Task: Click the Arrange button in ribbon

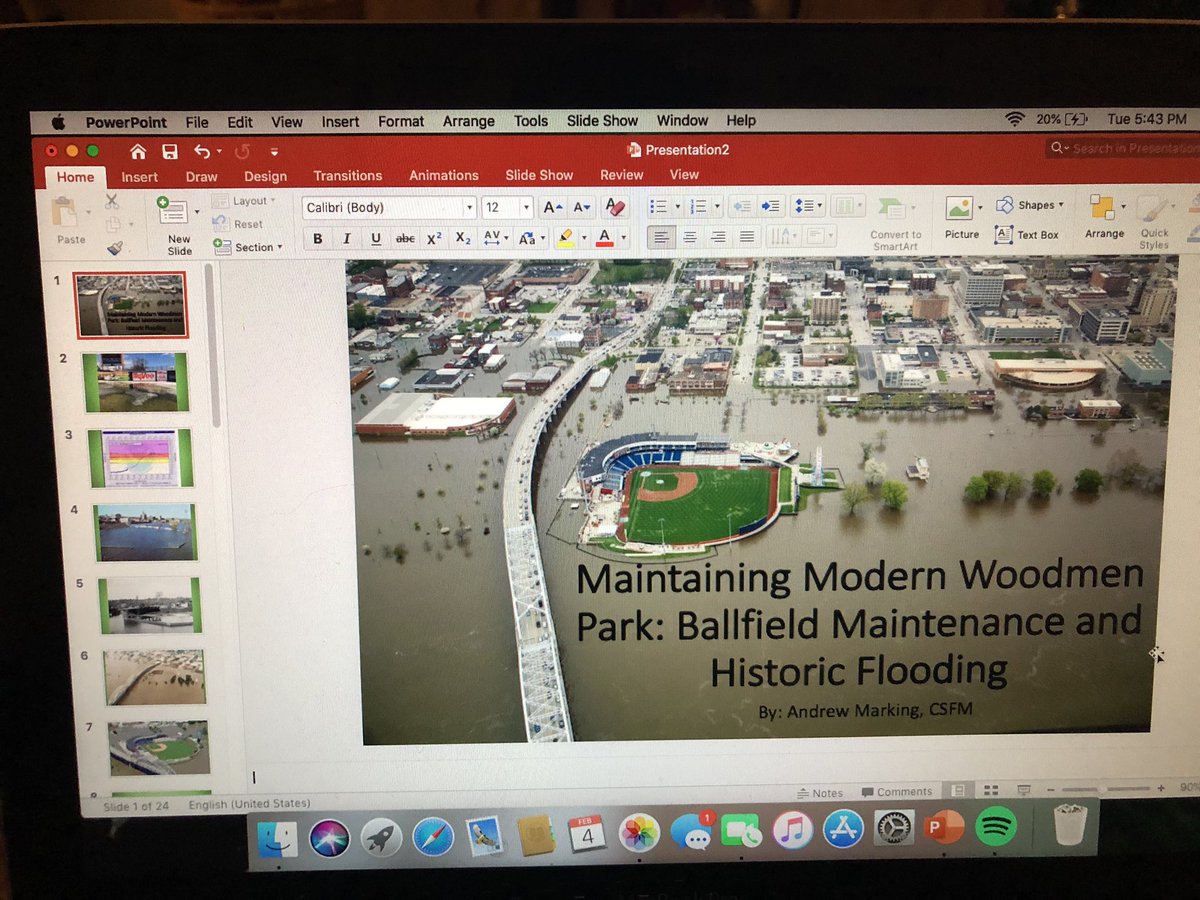Action: pos(1105,217)
